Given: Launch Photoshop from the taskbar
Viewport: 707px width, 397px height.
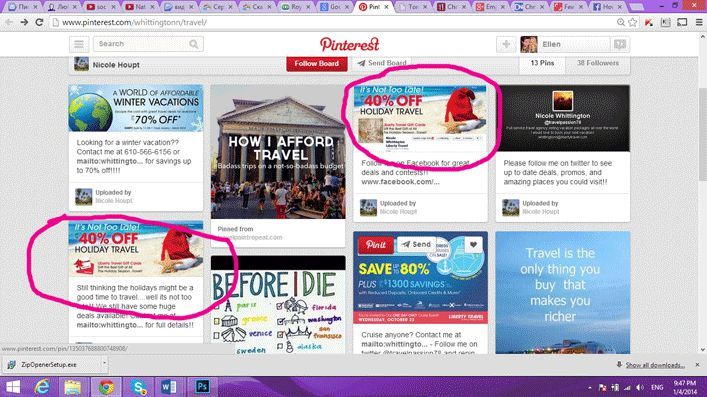Looking at the screenshot, I should pos(202,387).
